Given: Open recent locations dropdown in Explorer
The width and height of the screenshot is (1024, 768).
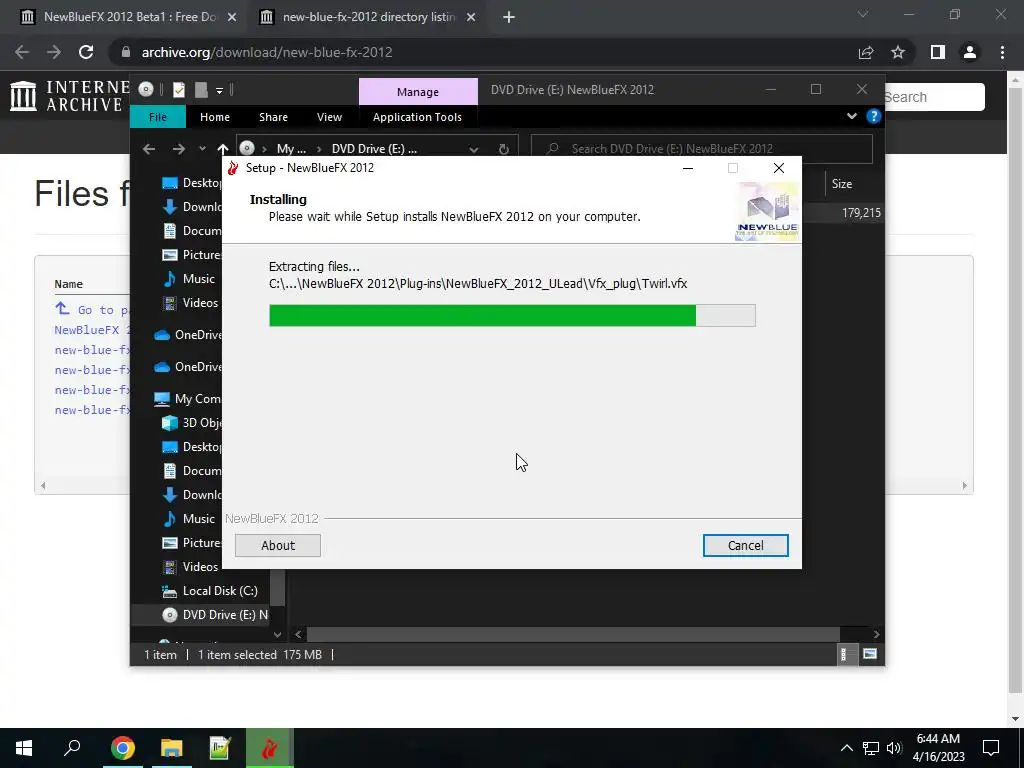Looking at the screenshot, I should [x=202, y=149].
